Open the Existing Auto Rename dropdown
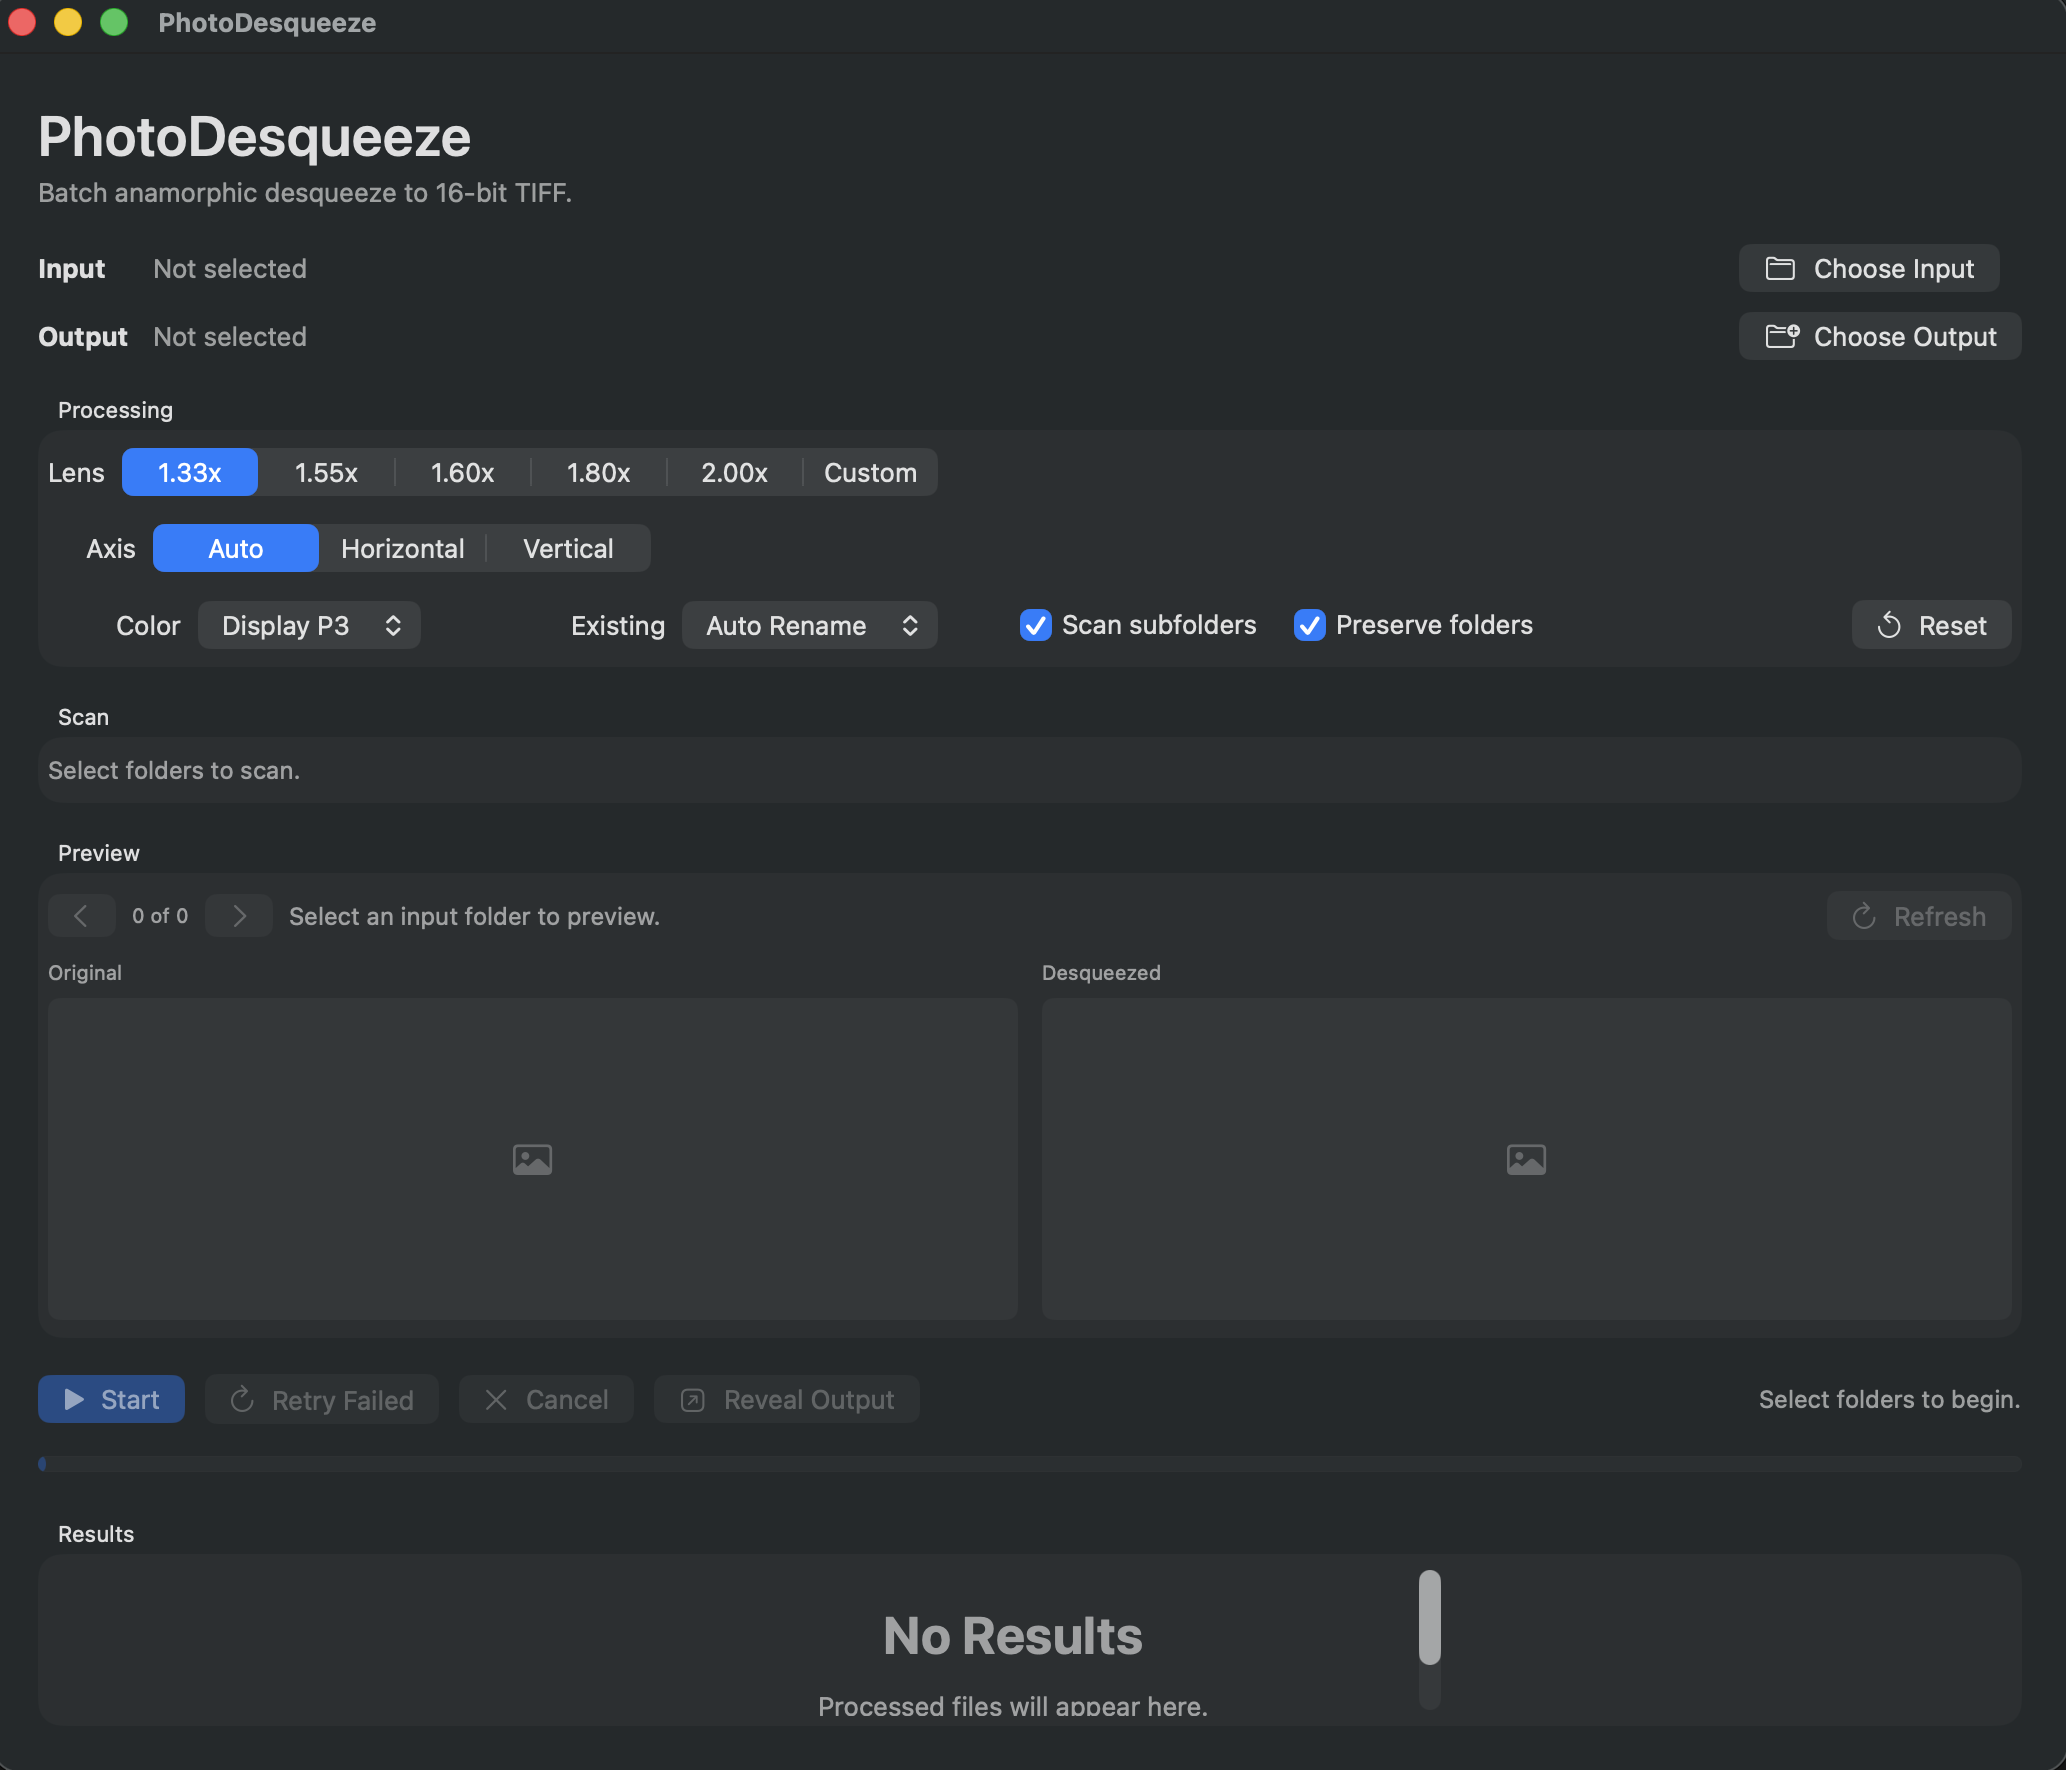The image size is (2066, 1770). (810, 625)
